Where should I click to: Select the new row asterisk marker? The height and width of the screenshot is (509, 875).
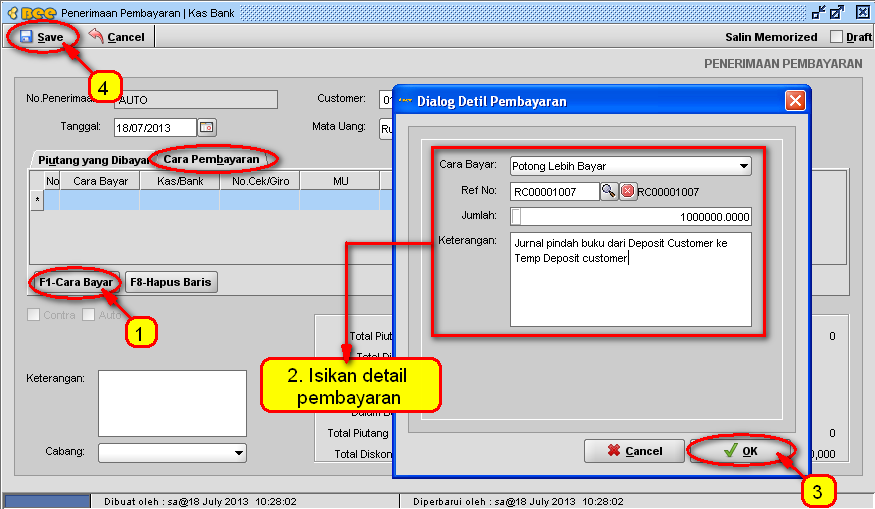tap(37, 200)
